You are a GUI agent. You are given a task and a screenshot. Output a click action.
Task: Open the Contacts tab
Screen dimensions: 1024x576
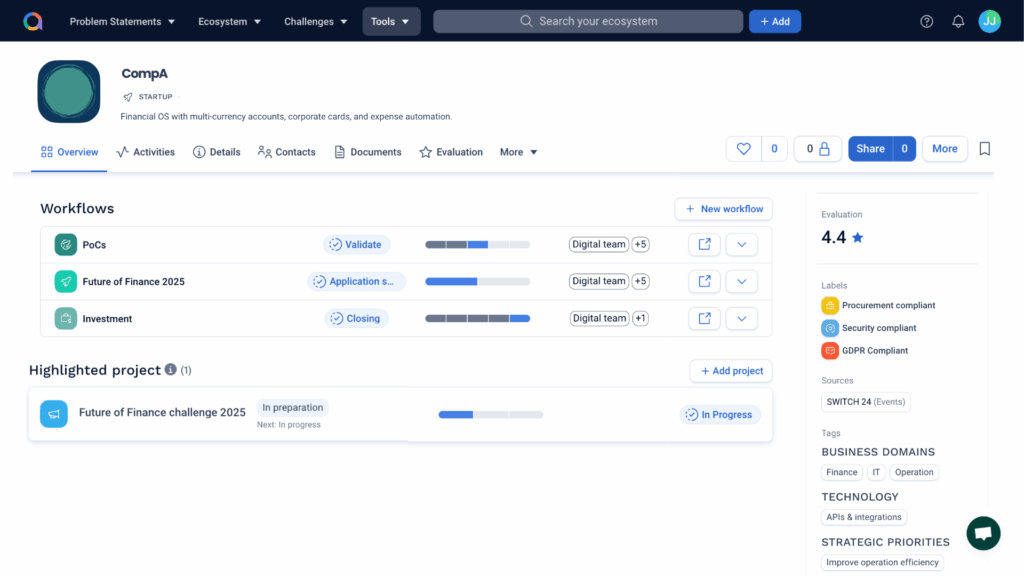point(287,152)
